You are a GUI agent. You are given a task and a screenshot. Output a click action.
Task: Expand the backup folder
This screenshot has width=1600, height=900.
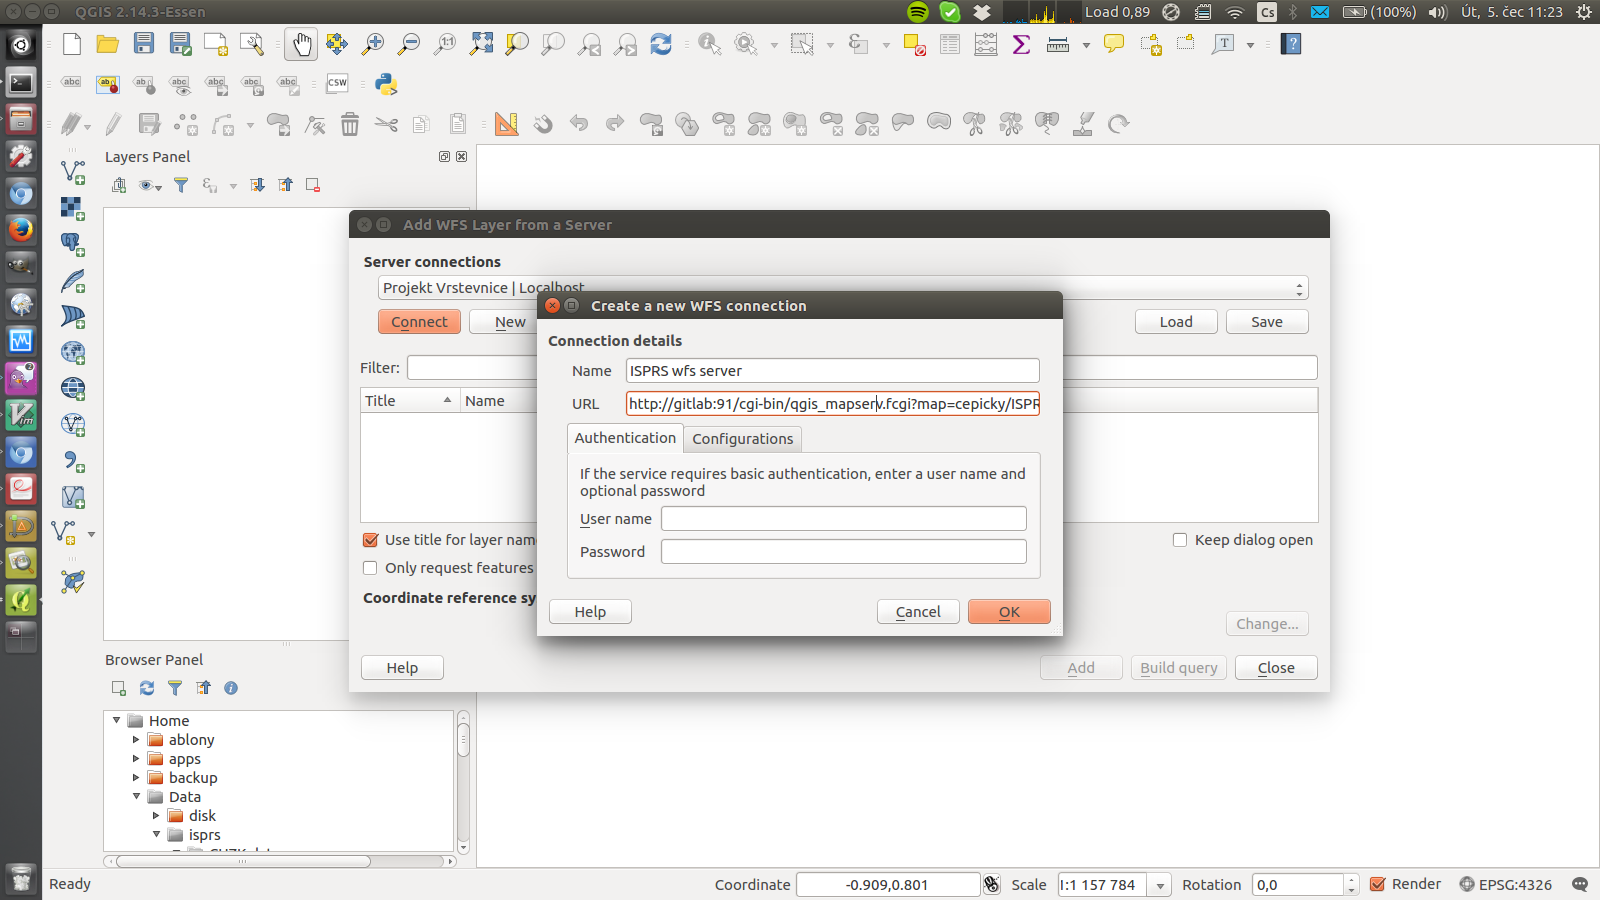click(x=136, y=778)
